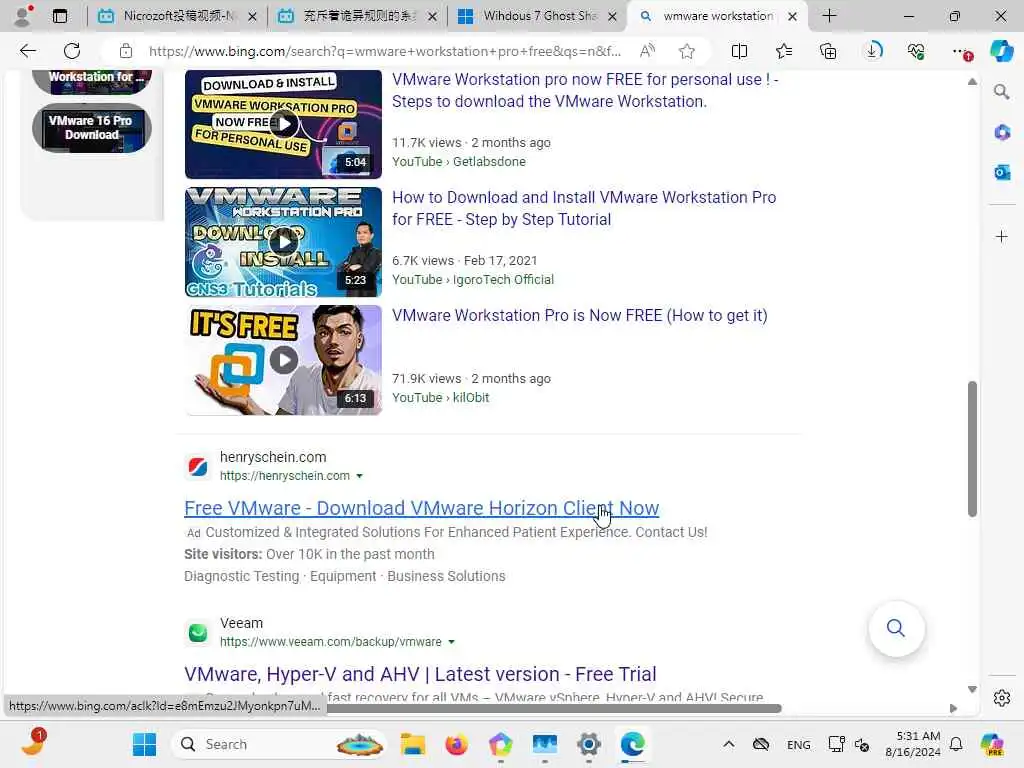Open How to Download and Install VMware link
The image size is (1024, 768).
(584, 208)
